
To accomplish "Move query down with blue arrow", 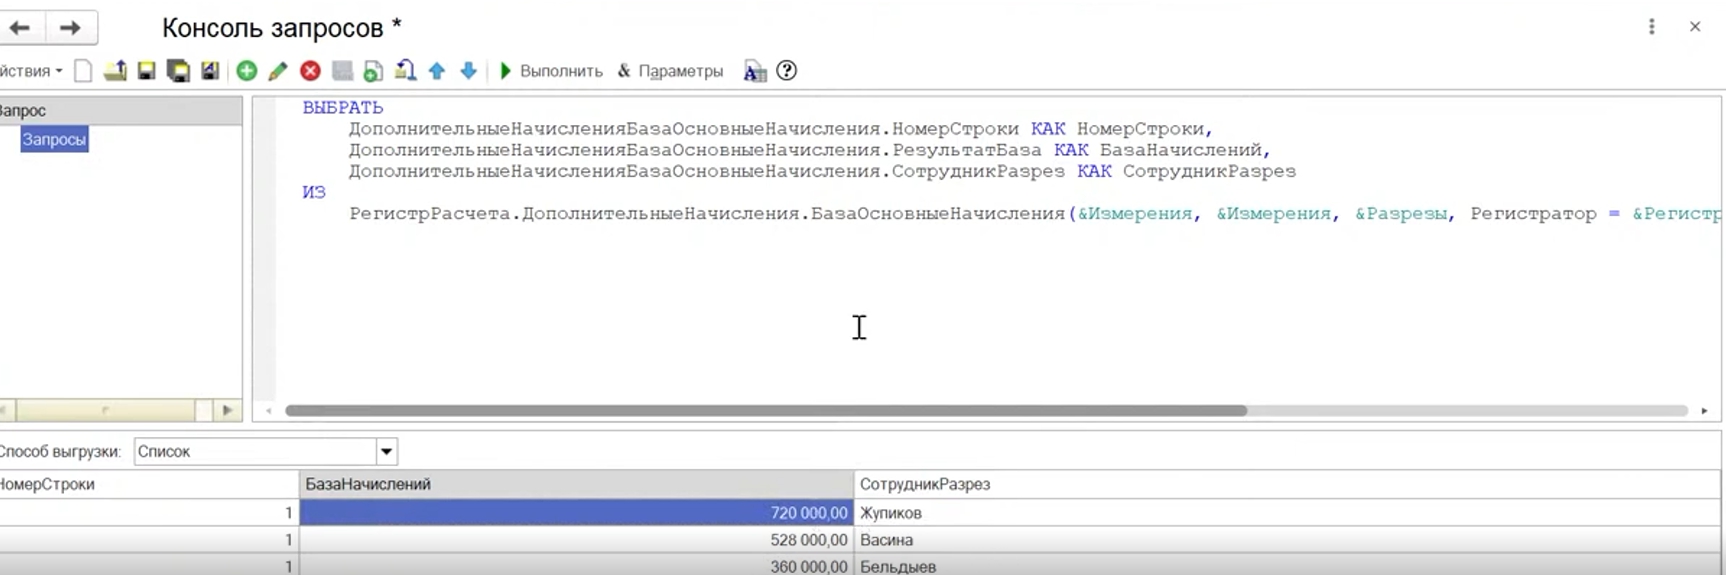I will click(468, 71).
